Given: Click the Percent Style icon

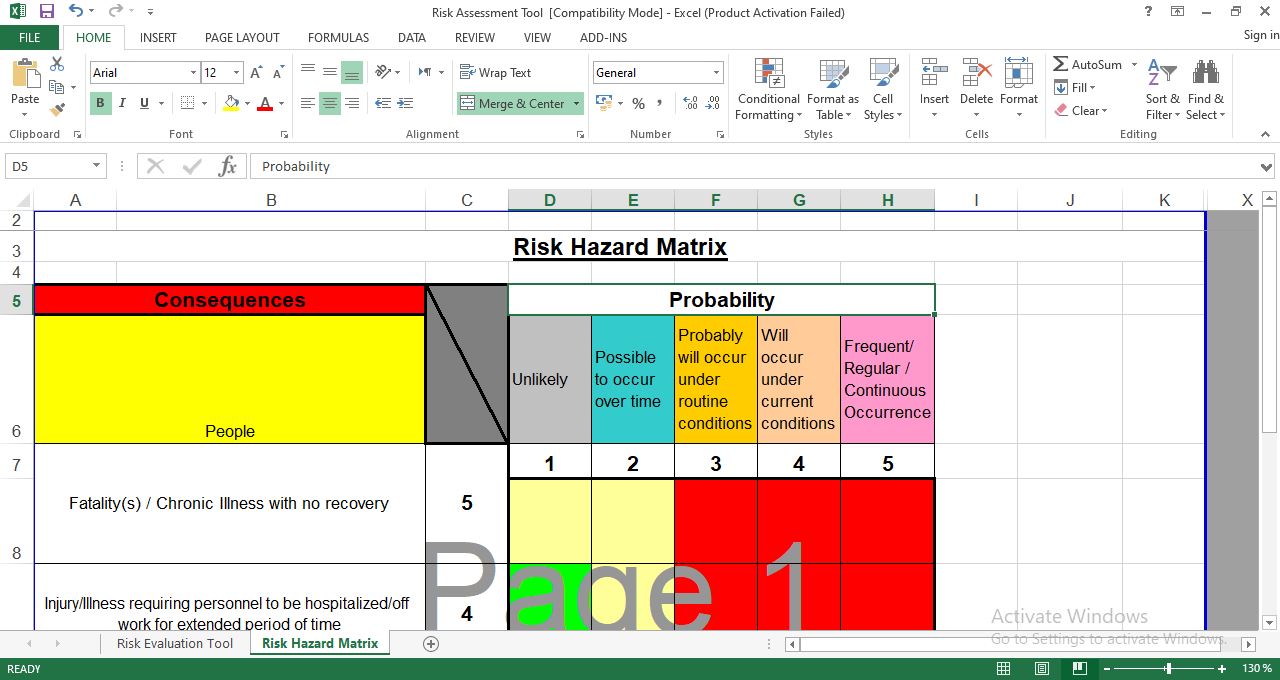Looking at the screenshot, I should pos(637,102).
